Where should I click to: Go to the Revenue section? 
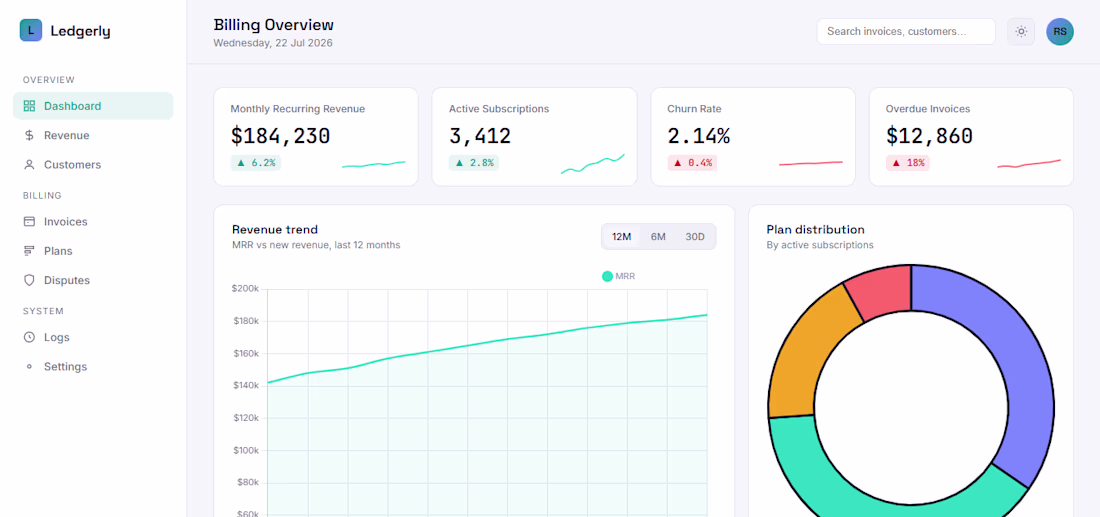[x=93, y=135]
